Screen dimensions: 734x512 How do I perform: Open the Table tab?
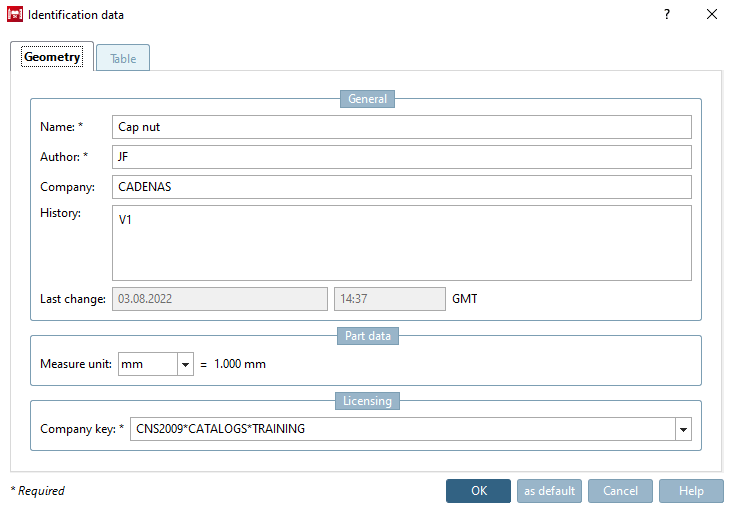click(x=123, y=59)
